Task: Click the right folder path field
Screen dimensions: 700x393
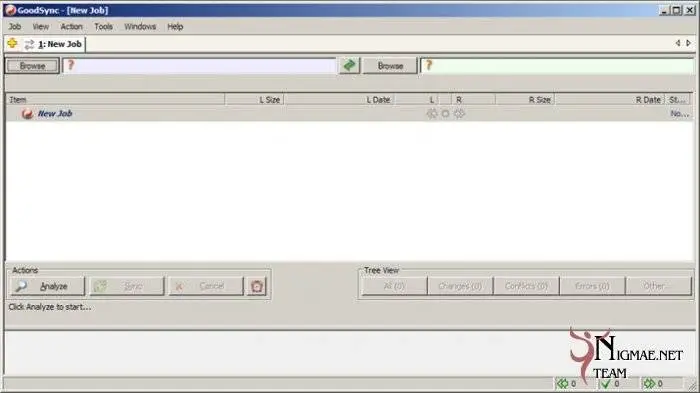Action: point(557,66)
